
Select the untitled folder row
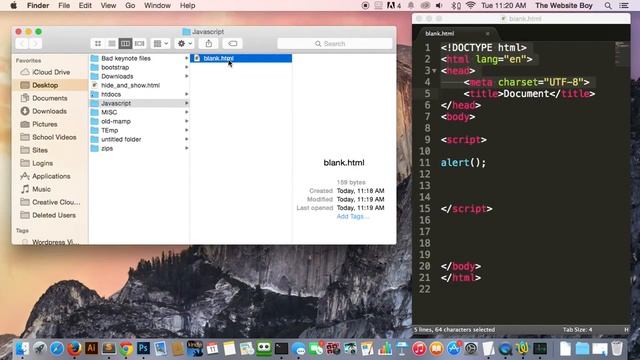139,139
